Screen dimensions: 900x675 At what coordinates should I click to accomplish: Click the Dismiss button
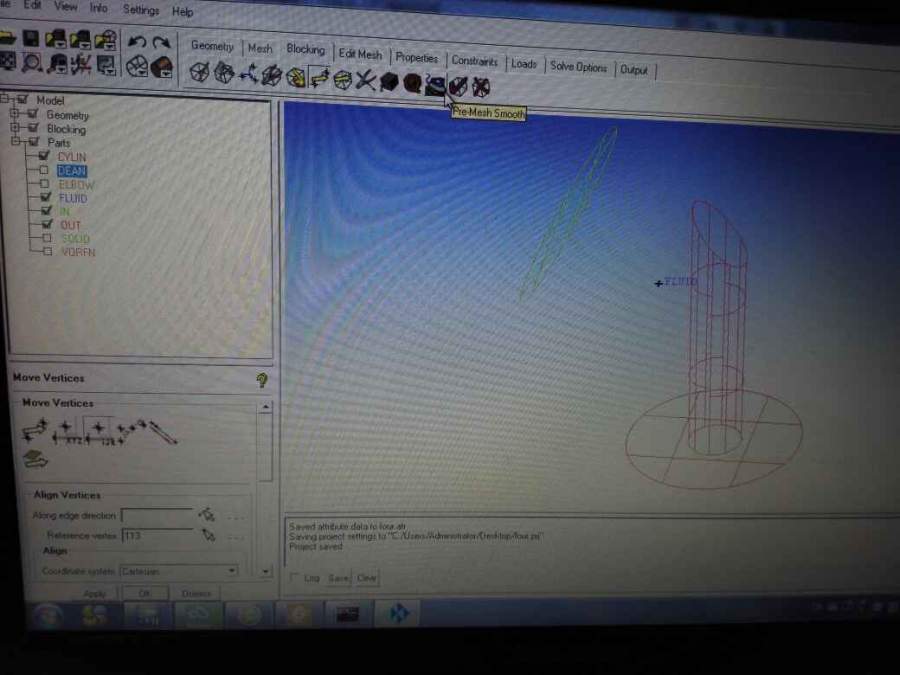coord(196,593)
